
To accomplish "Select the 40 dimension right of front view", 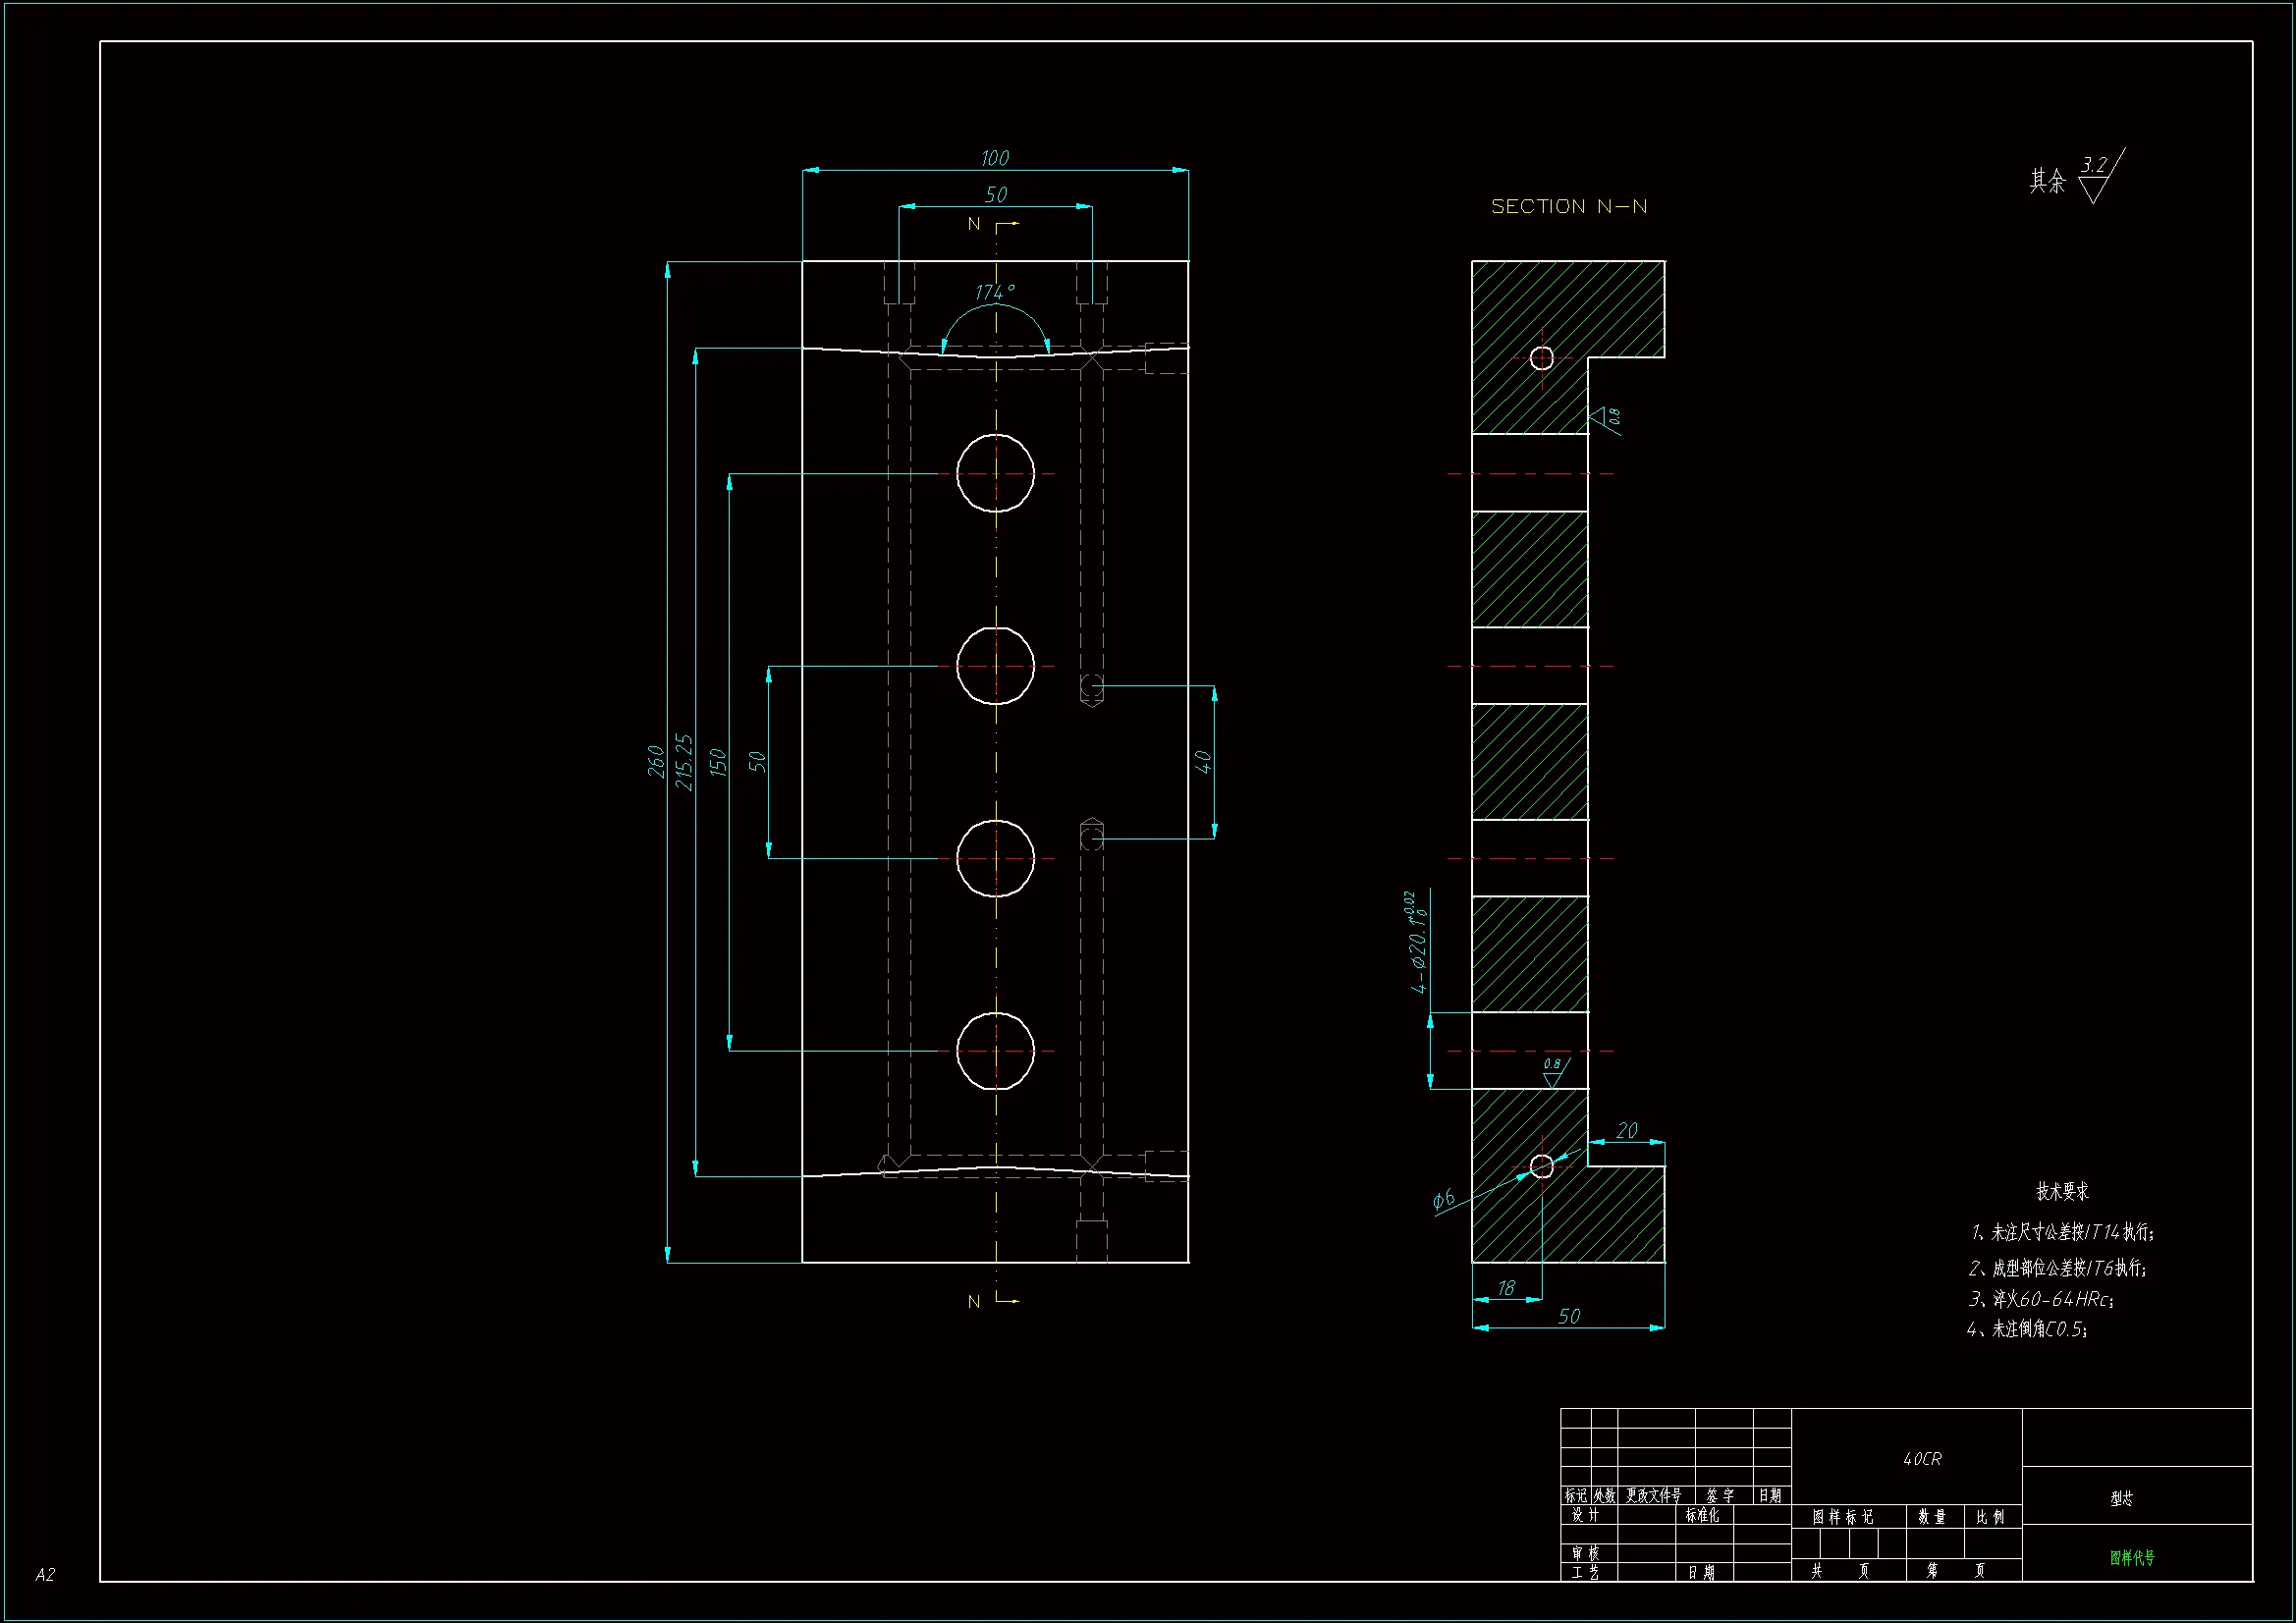I will click(x=1203, y=762).
